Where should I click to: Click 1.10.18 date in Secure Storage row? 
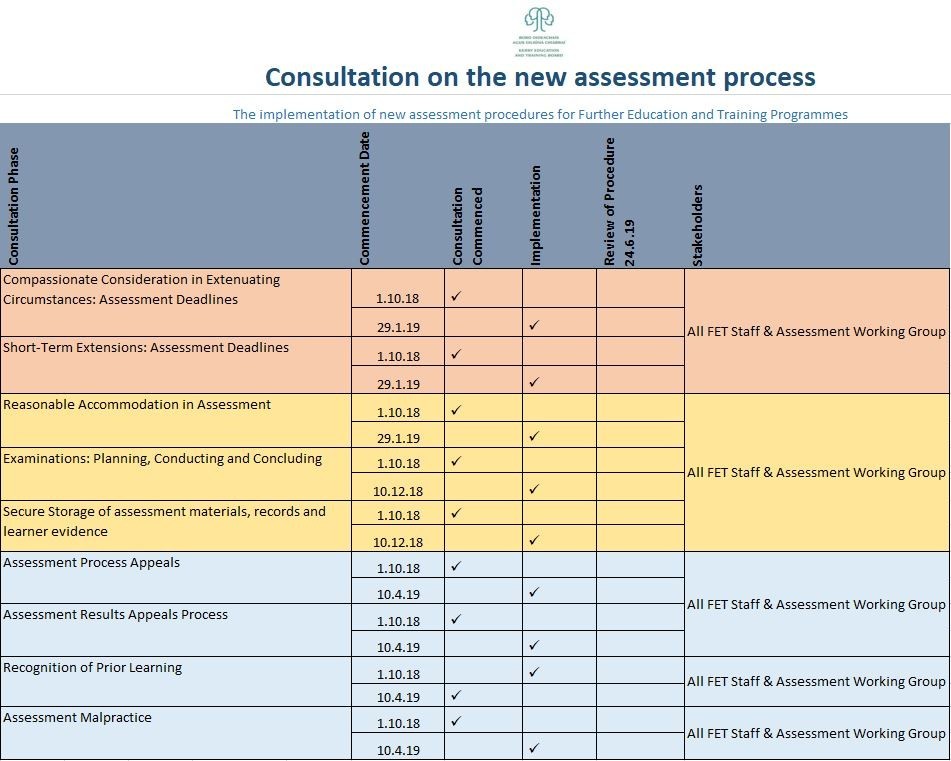(x=398, y=515)
